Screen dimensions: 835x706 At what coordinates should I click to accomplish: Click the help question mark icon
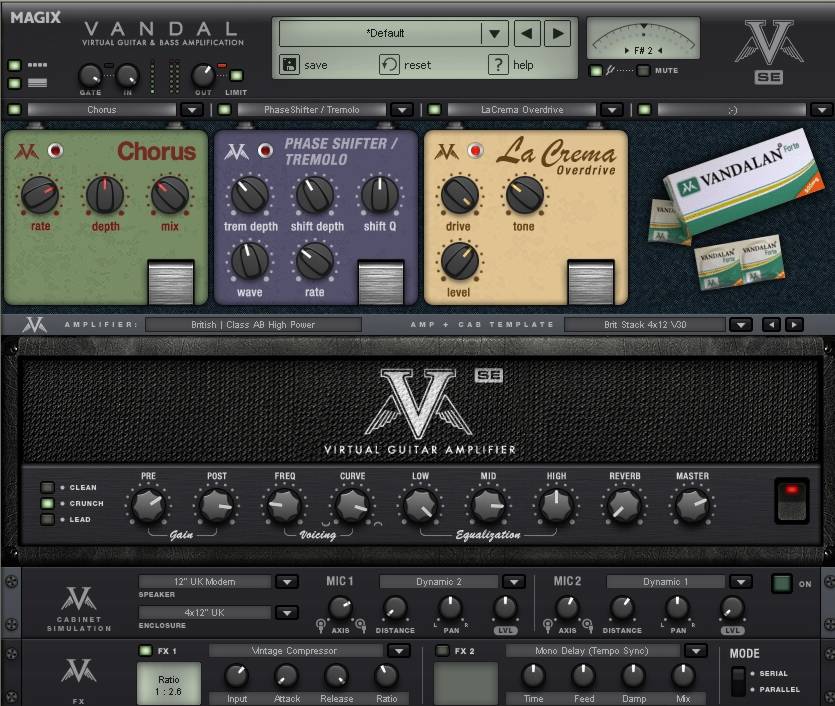click(498, 64)
